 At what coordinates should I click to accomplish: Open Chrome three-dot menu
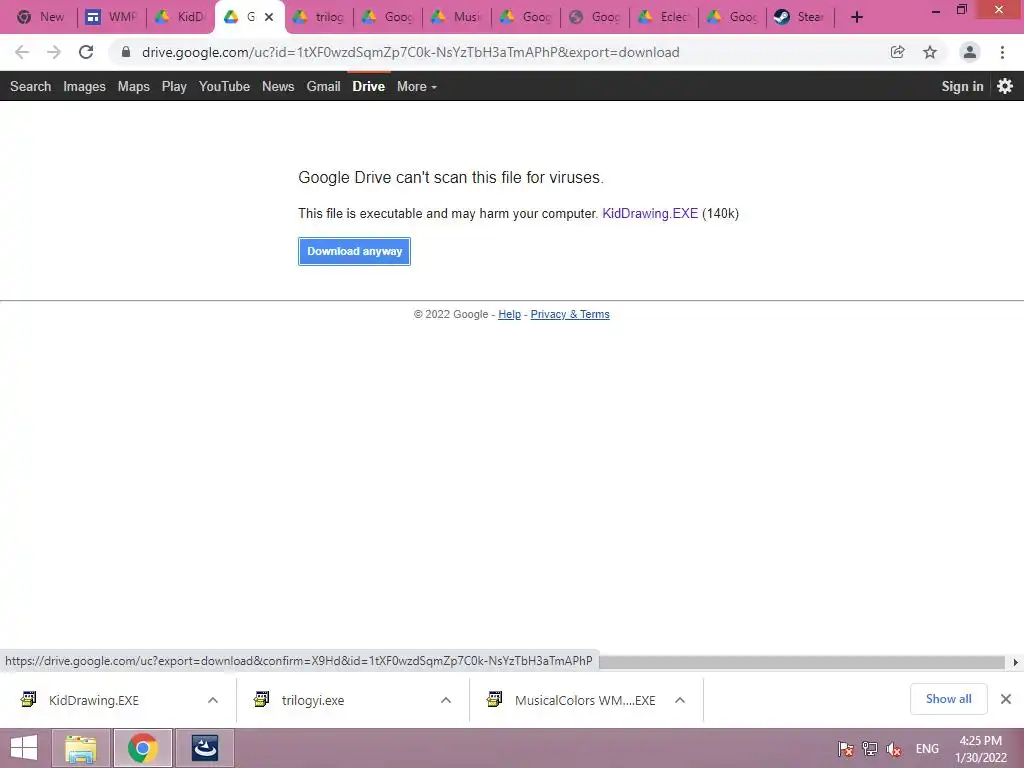point(1002,52)
